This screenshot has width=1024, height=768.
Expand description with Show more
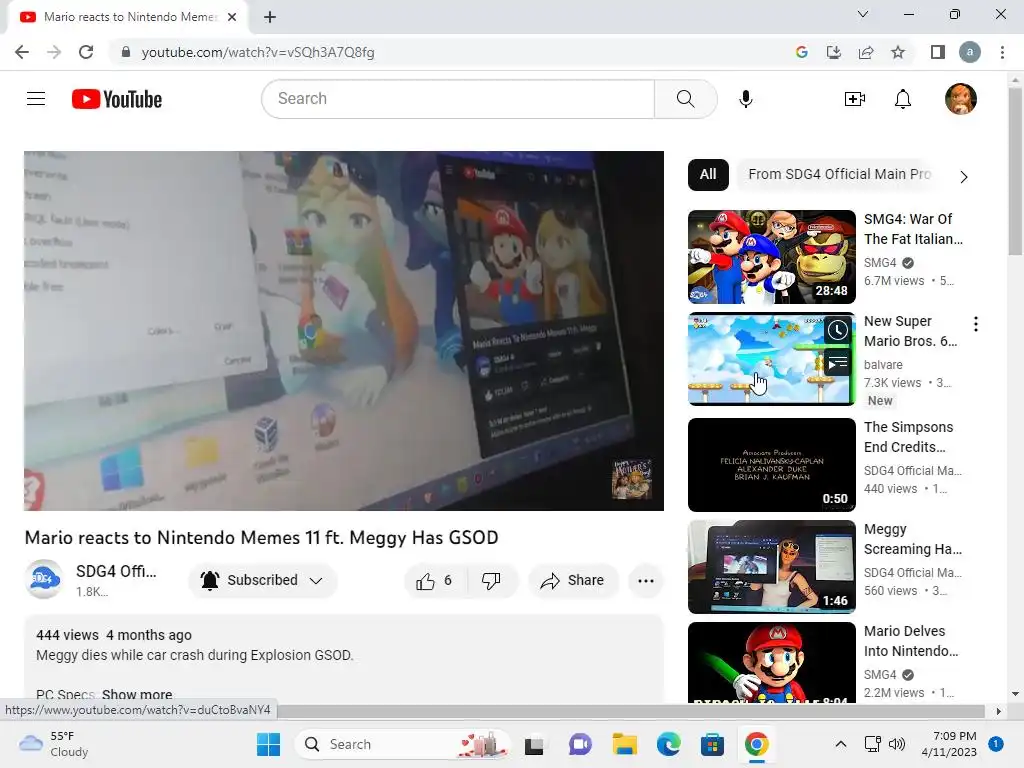coord(137,694)
